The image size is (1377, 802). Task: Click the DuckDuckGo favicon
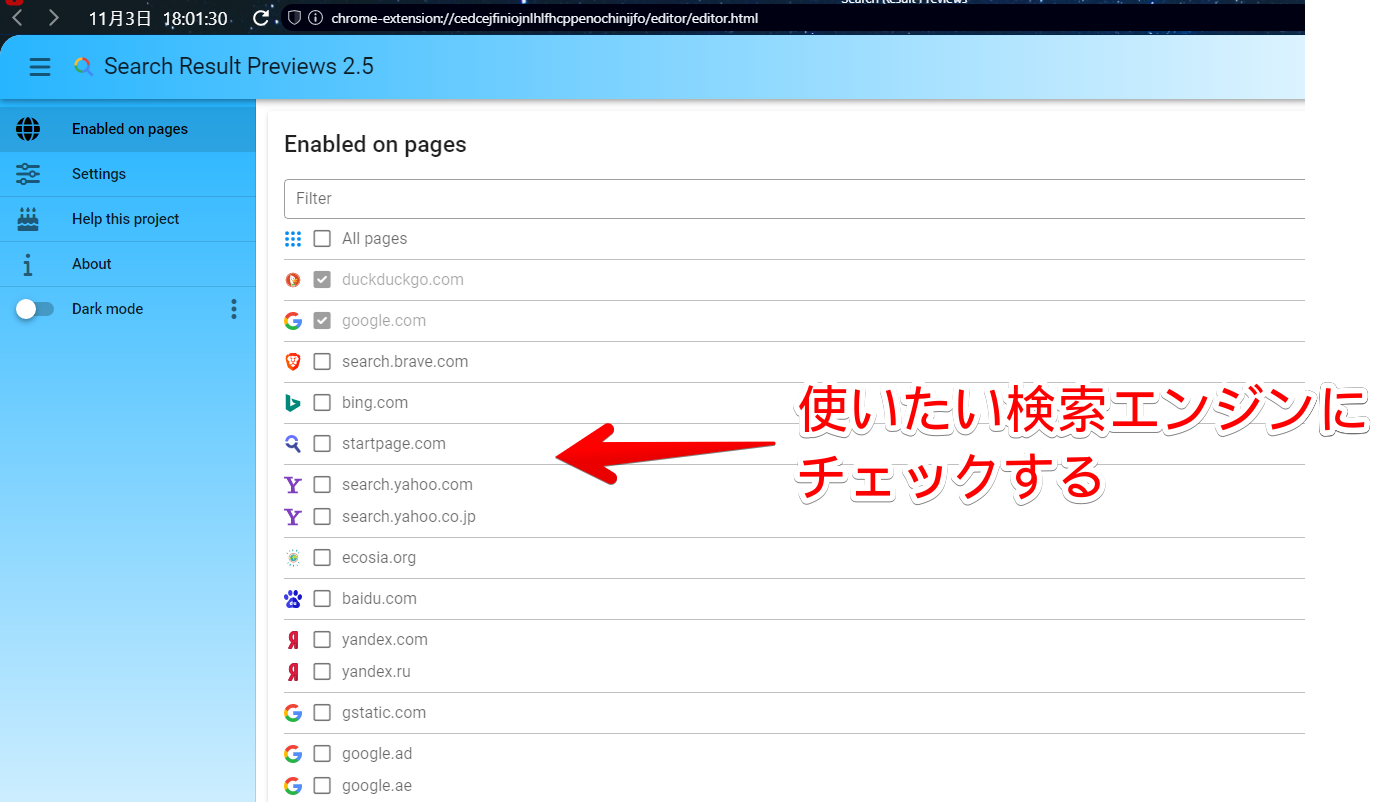[x=293, y=280]
